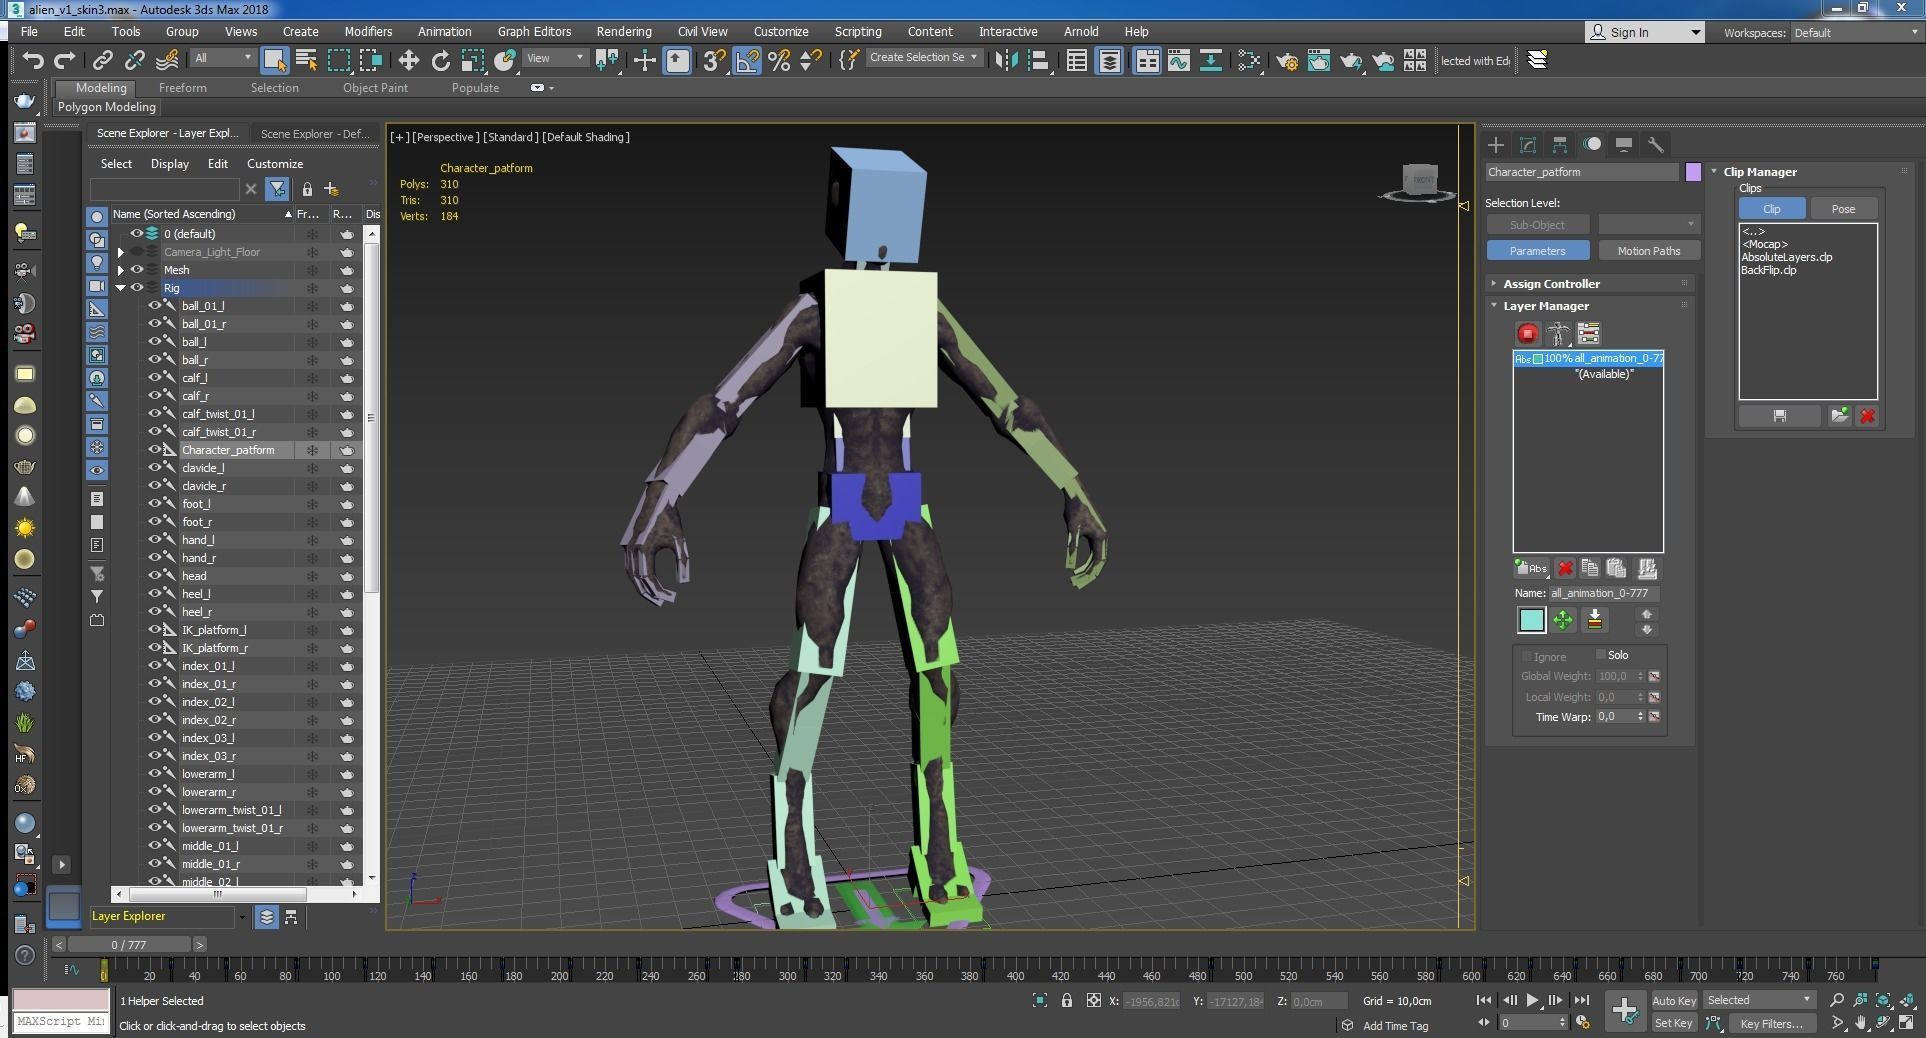Click the large Set Keys plus button
The width and height of the screenshot is (1926, 1038).
click(1625, 1010)
